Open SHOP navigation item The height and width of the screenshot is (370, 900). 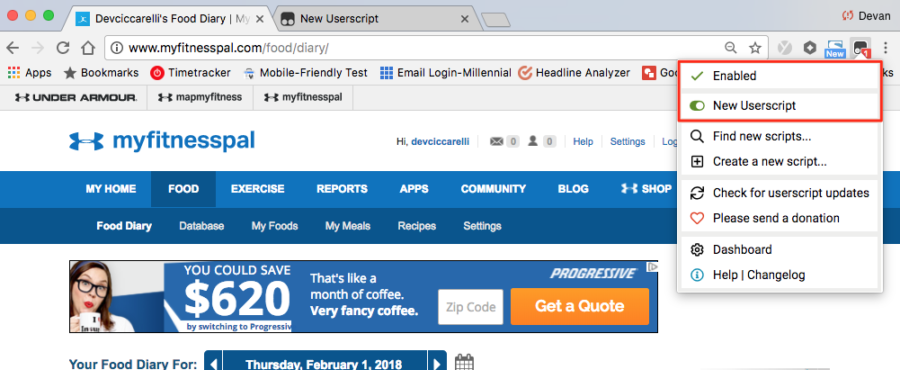pyautogui.click(x=646, y=189)
